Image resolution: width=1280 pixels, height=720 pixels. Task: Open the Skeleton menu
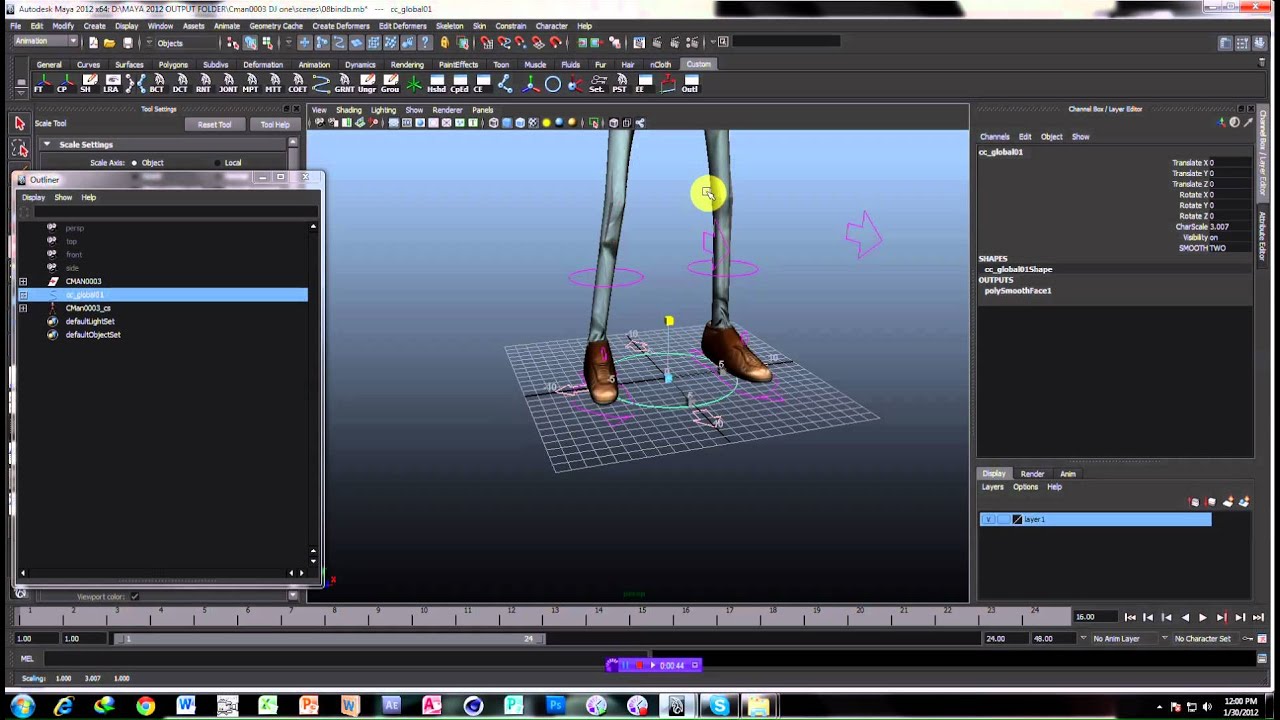pyautogui.click(x=449, y=26)
